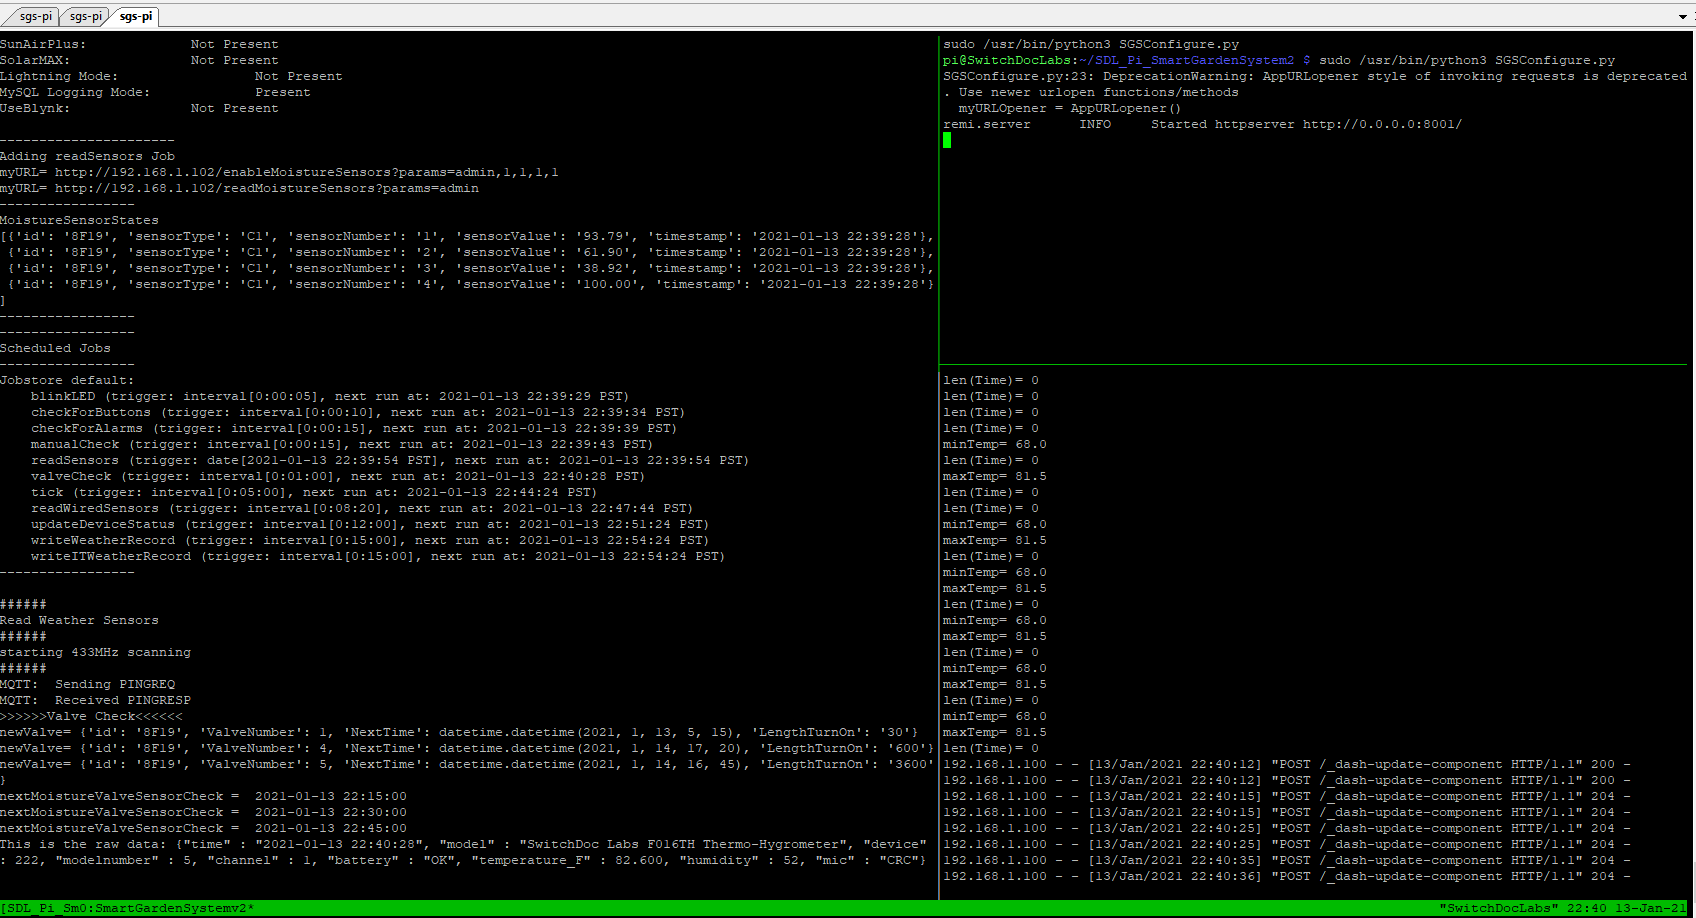Click the checkForButtons job line
This screenshot has width=1696, height=918.
point(358,412)
